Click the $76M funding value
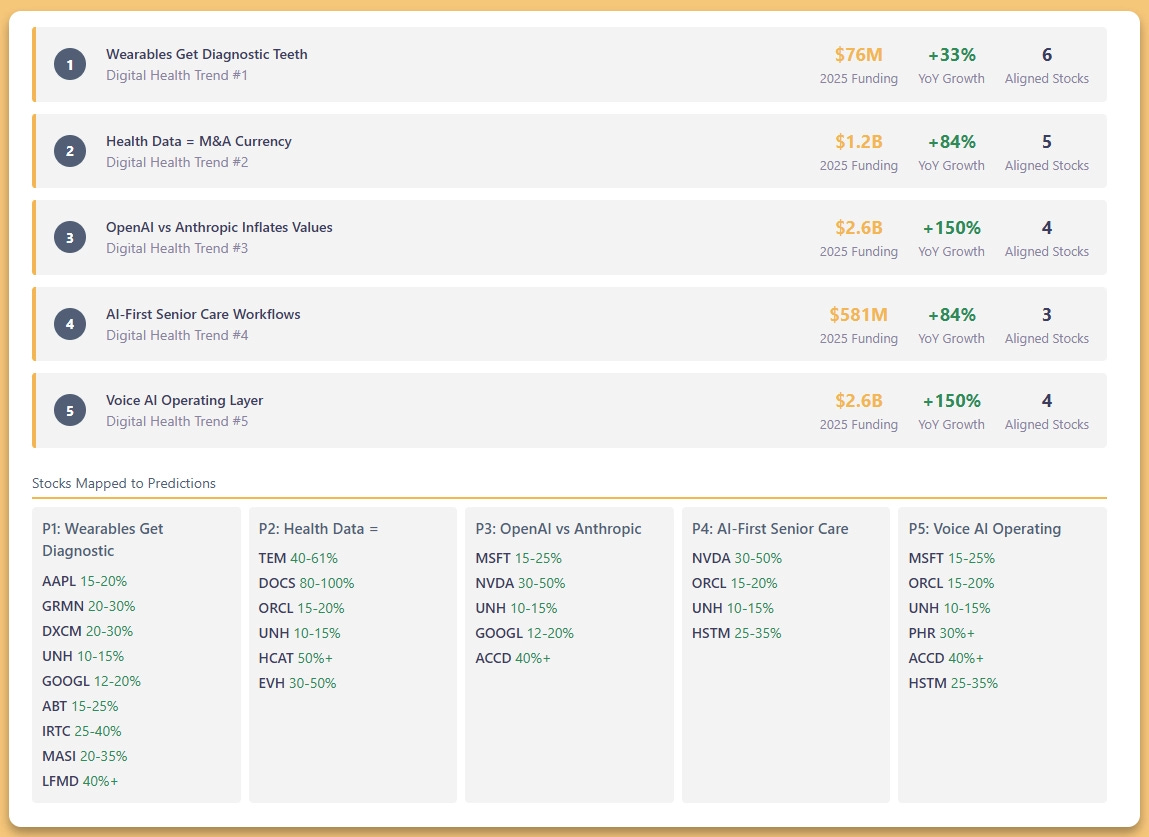Screen dimensions: 1149x837 click(x=859, y=55)
